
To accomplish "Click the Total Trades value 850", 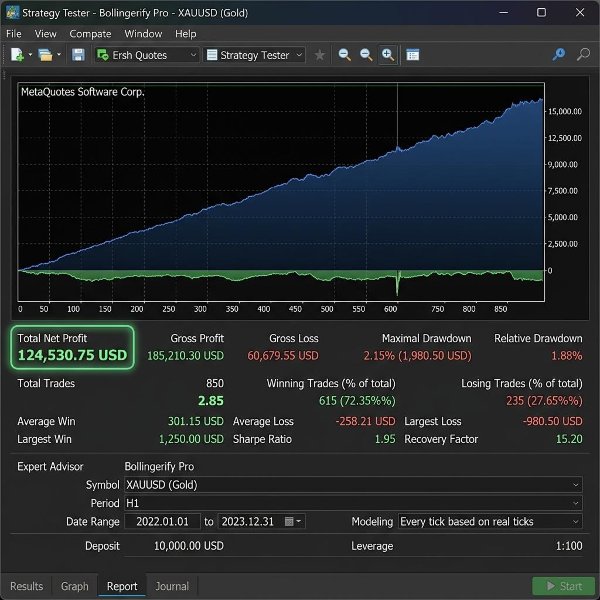I will pos(215,383).
